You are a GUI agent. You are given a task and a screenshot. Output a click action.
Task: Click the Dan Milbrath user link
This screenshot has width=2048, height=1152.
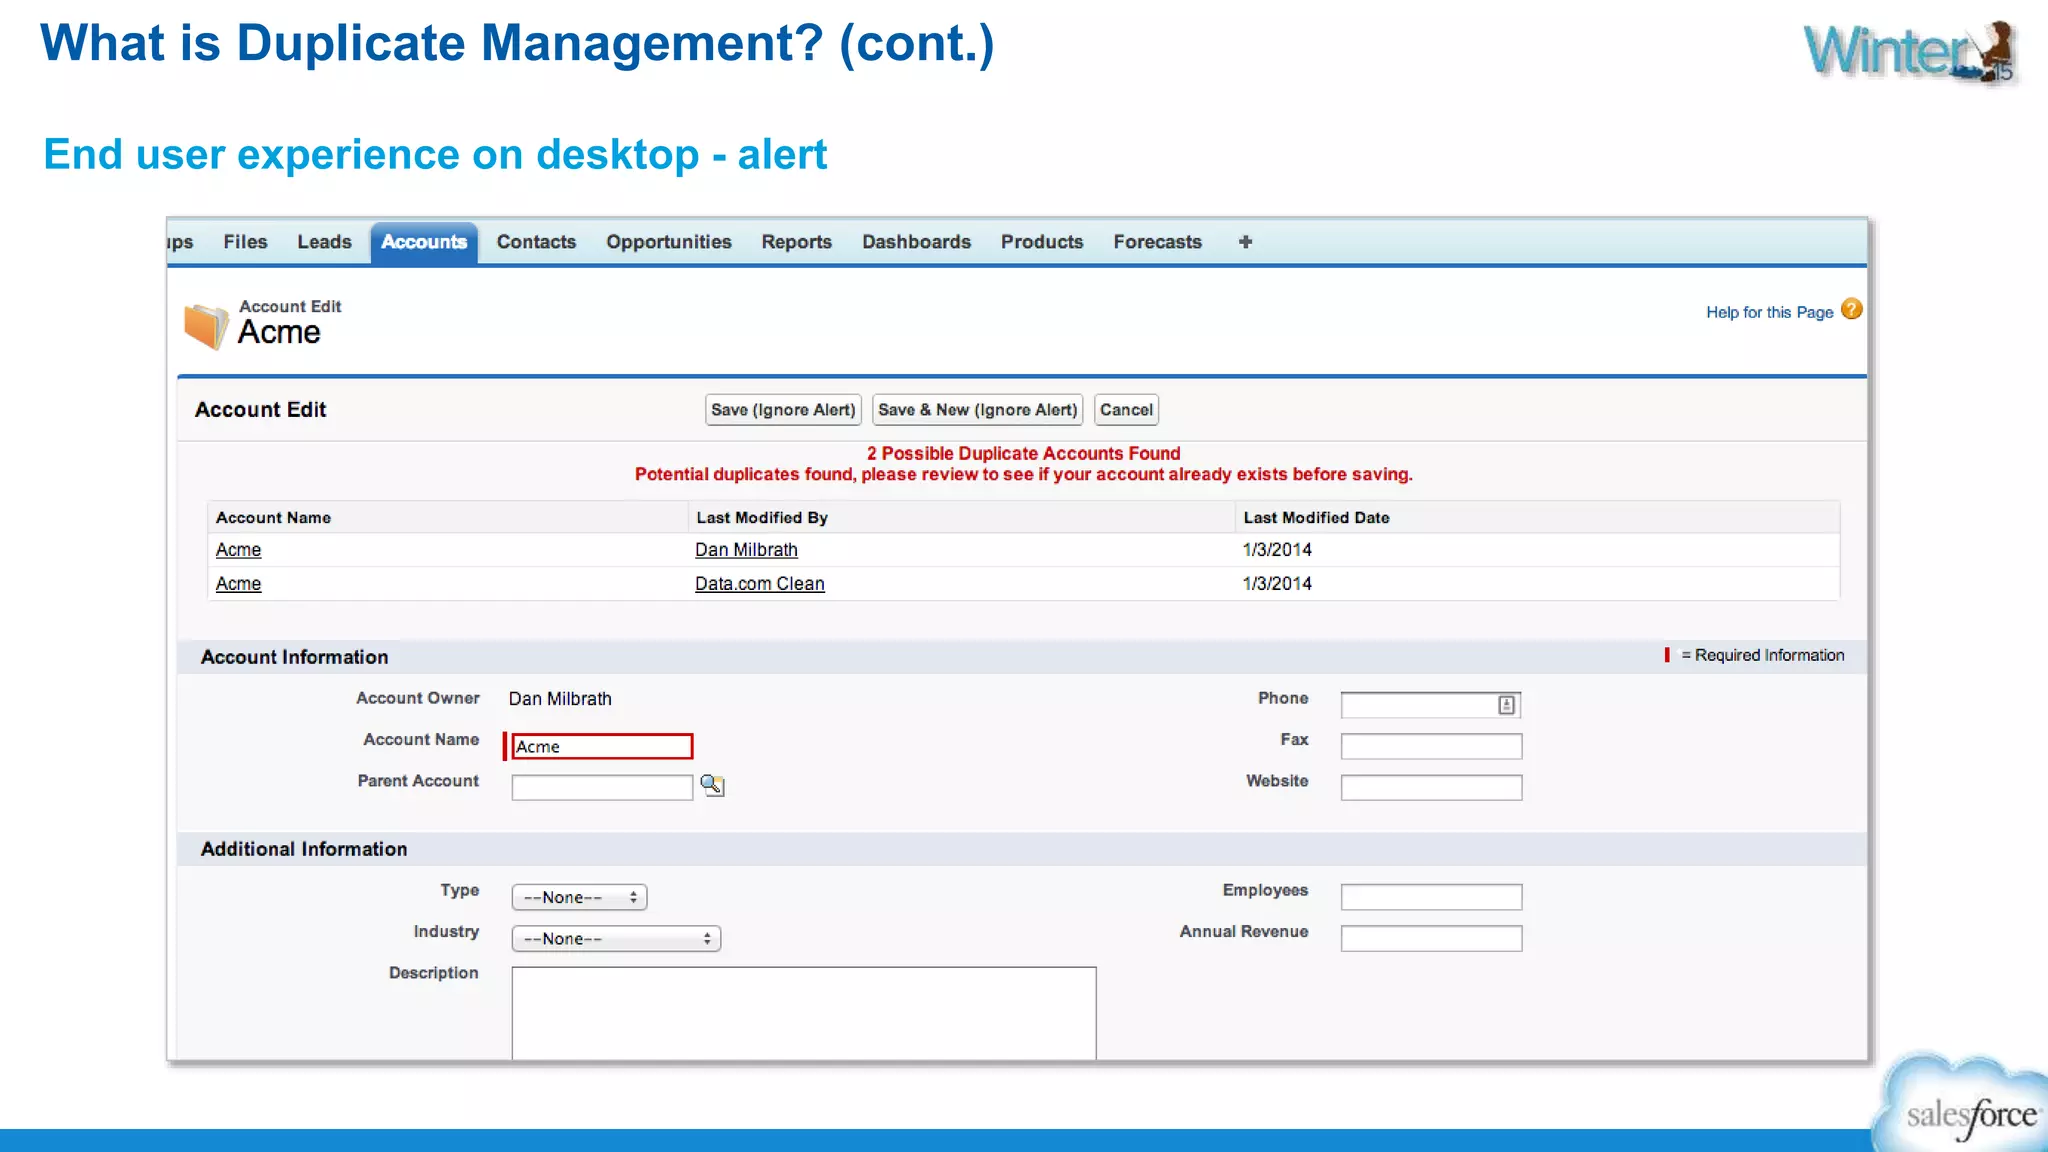(x=746, y=550)
